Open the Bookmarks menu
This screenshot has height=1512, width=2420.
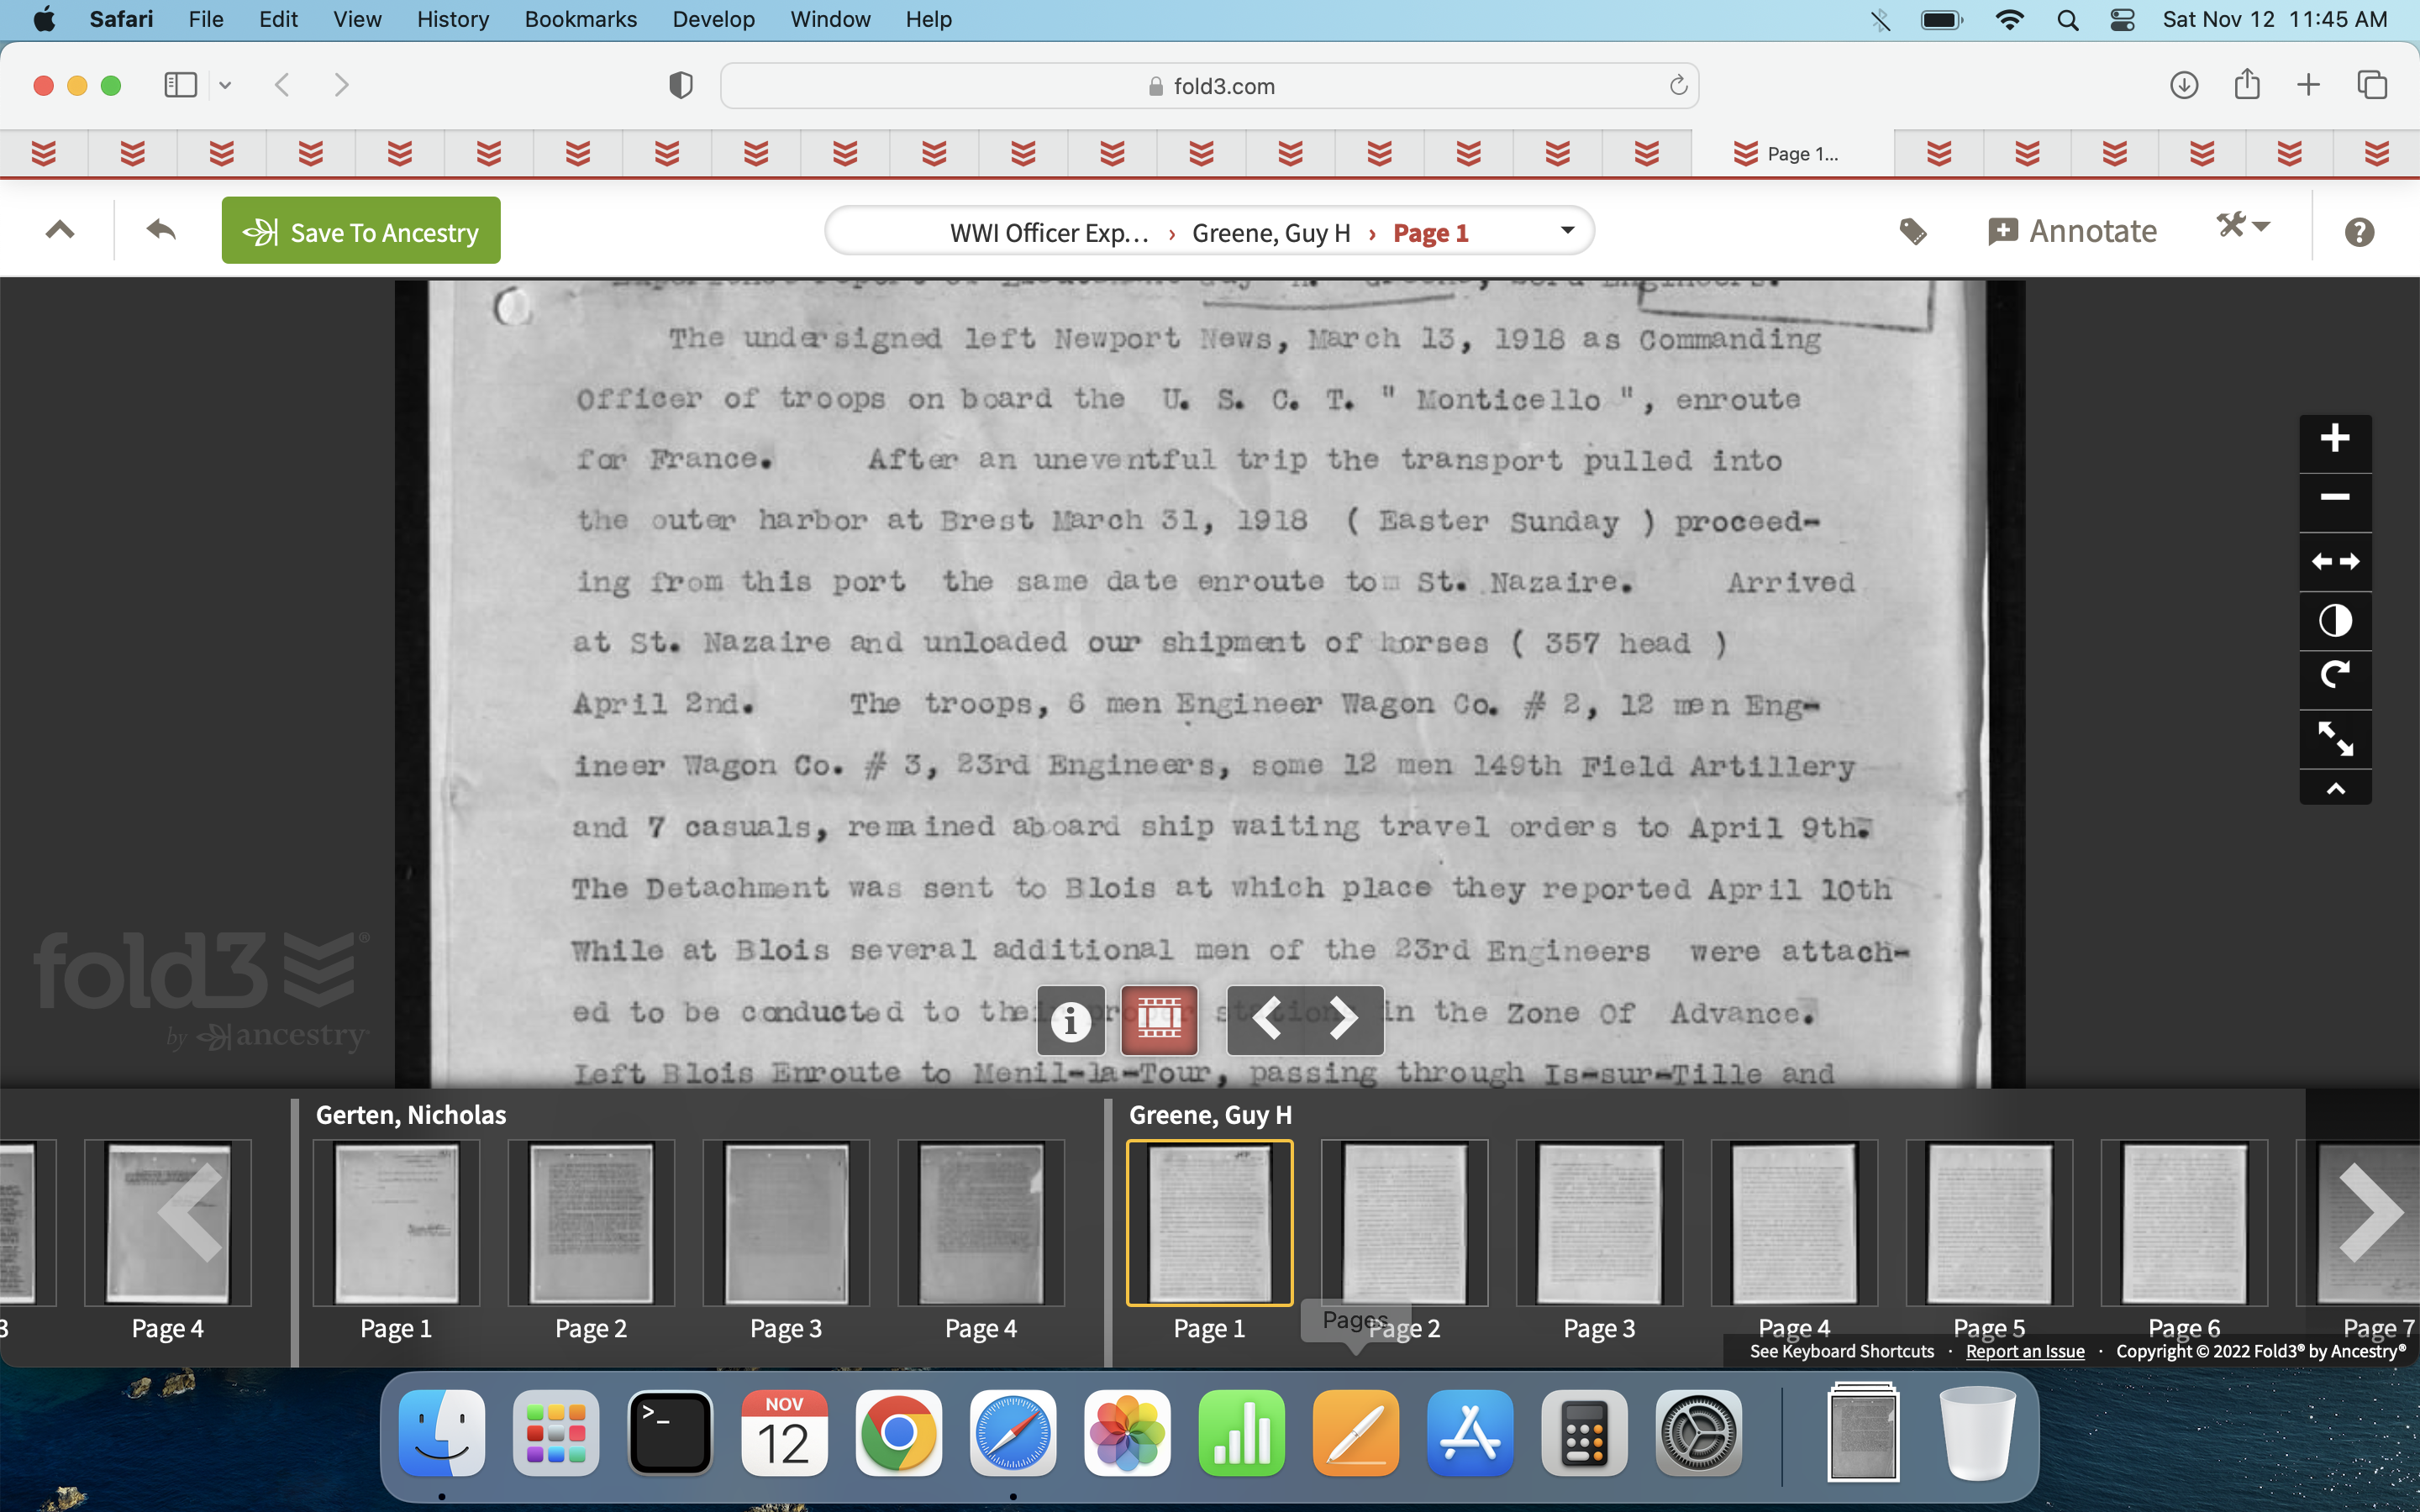point(580,19)
